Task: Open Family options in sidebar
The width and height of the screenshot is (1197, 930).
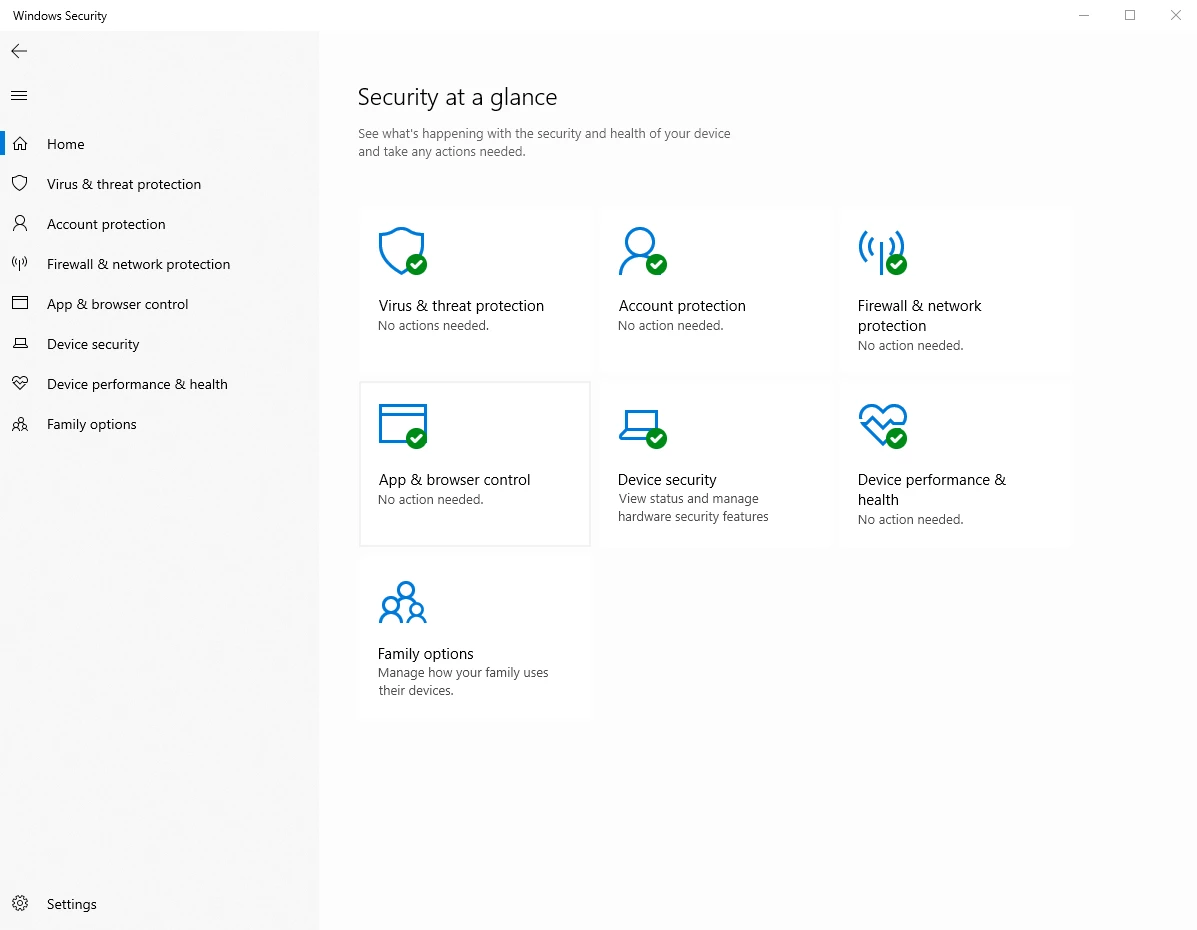Action: (160, 424)
